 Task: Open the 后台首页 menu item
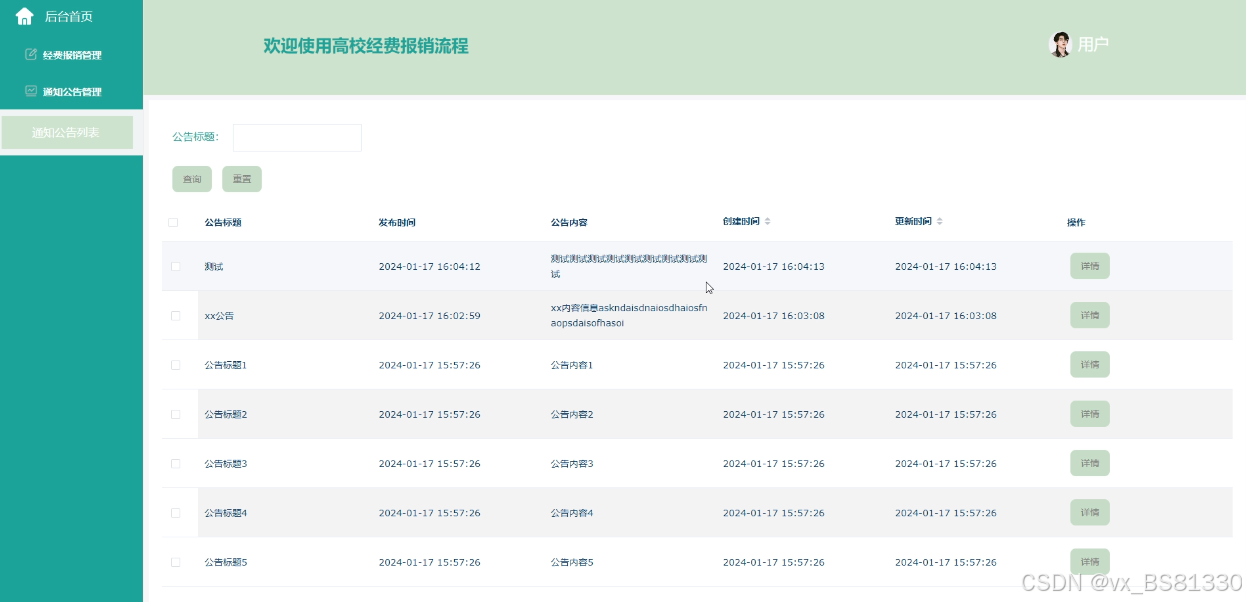click(69, 16)
